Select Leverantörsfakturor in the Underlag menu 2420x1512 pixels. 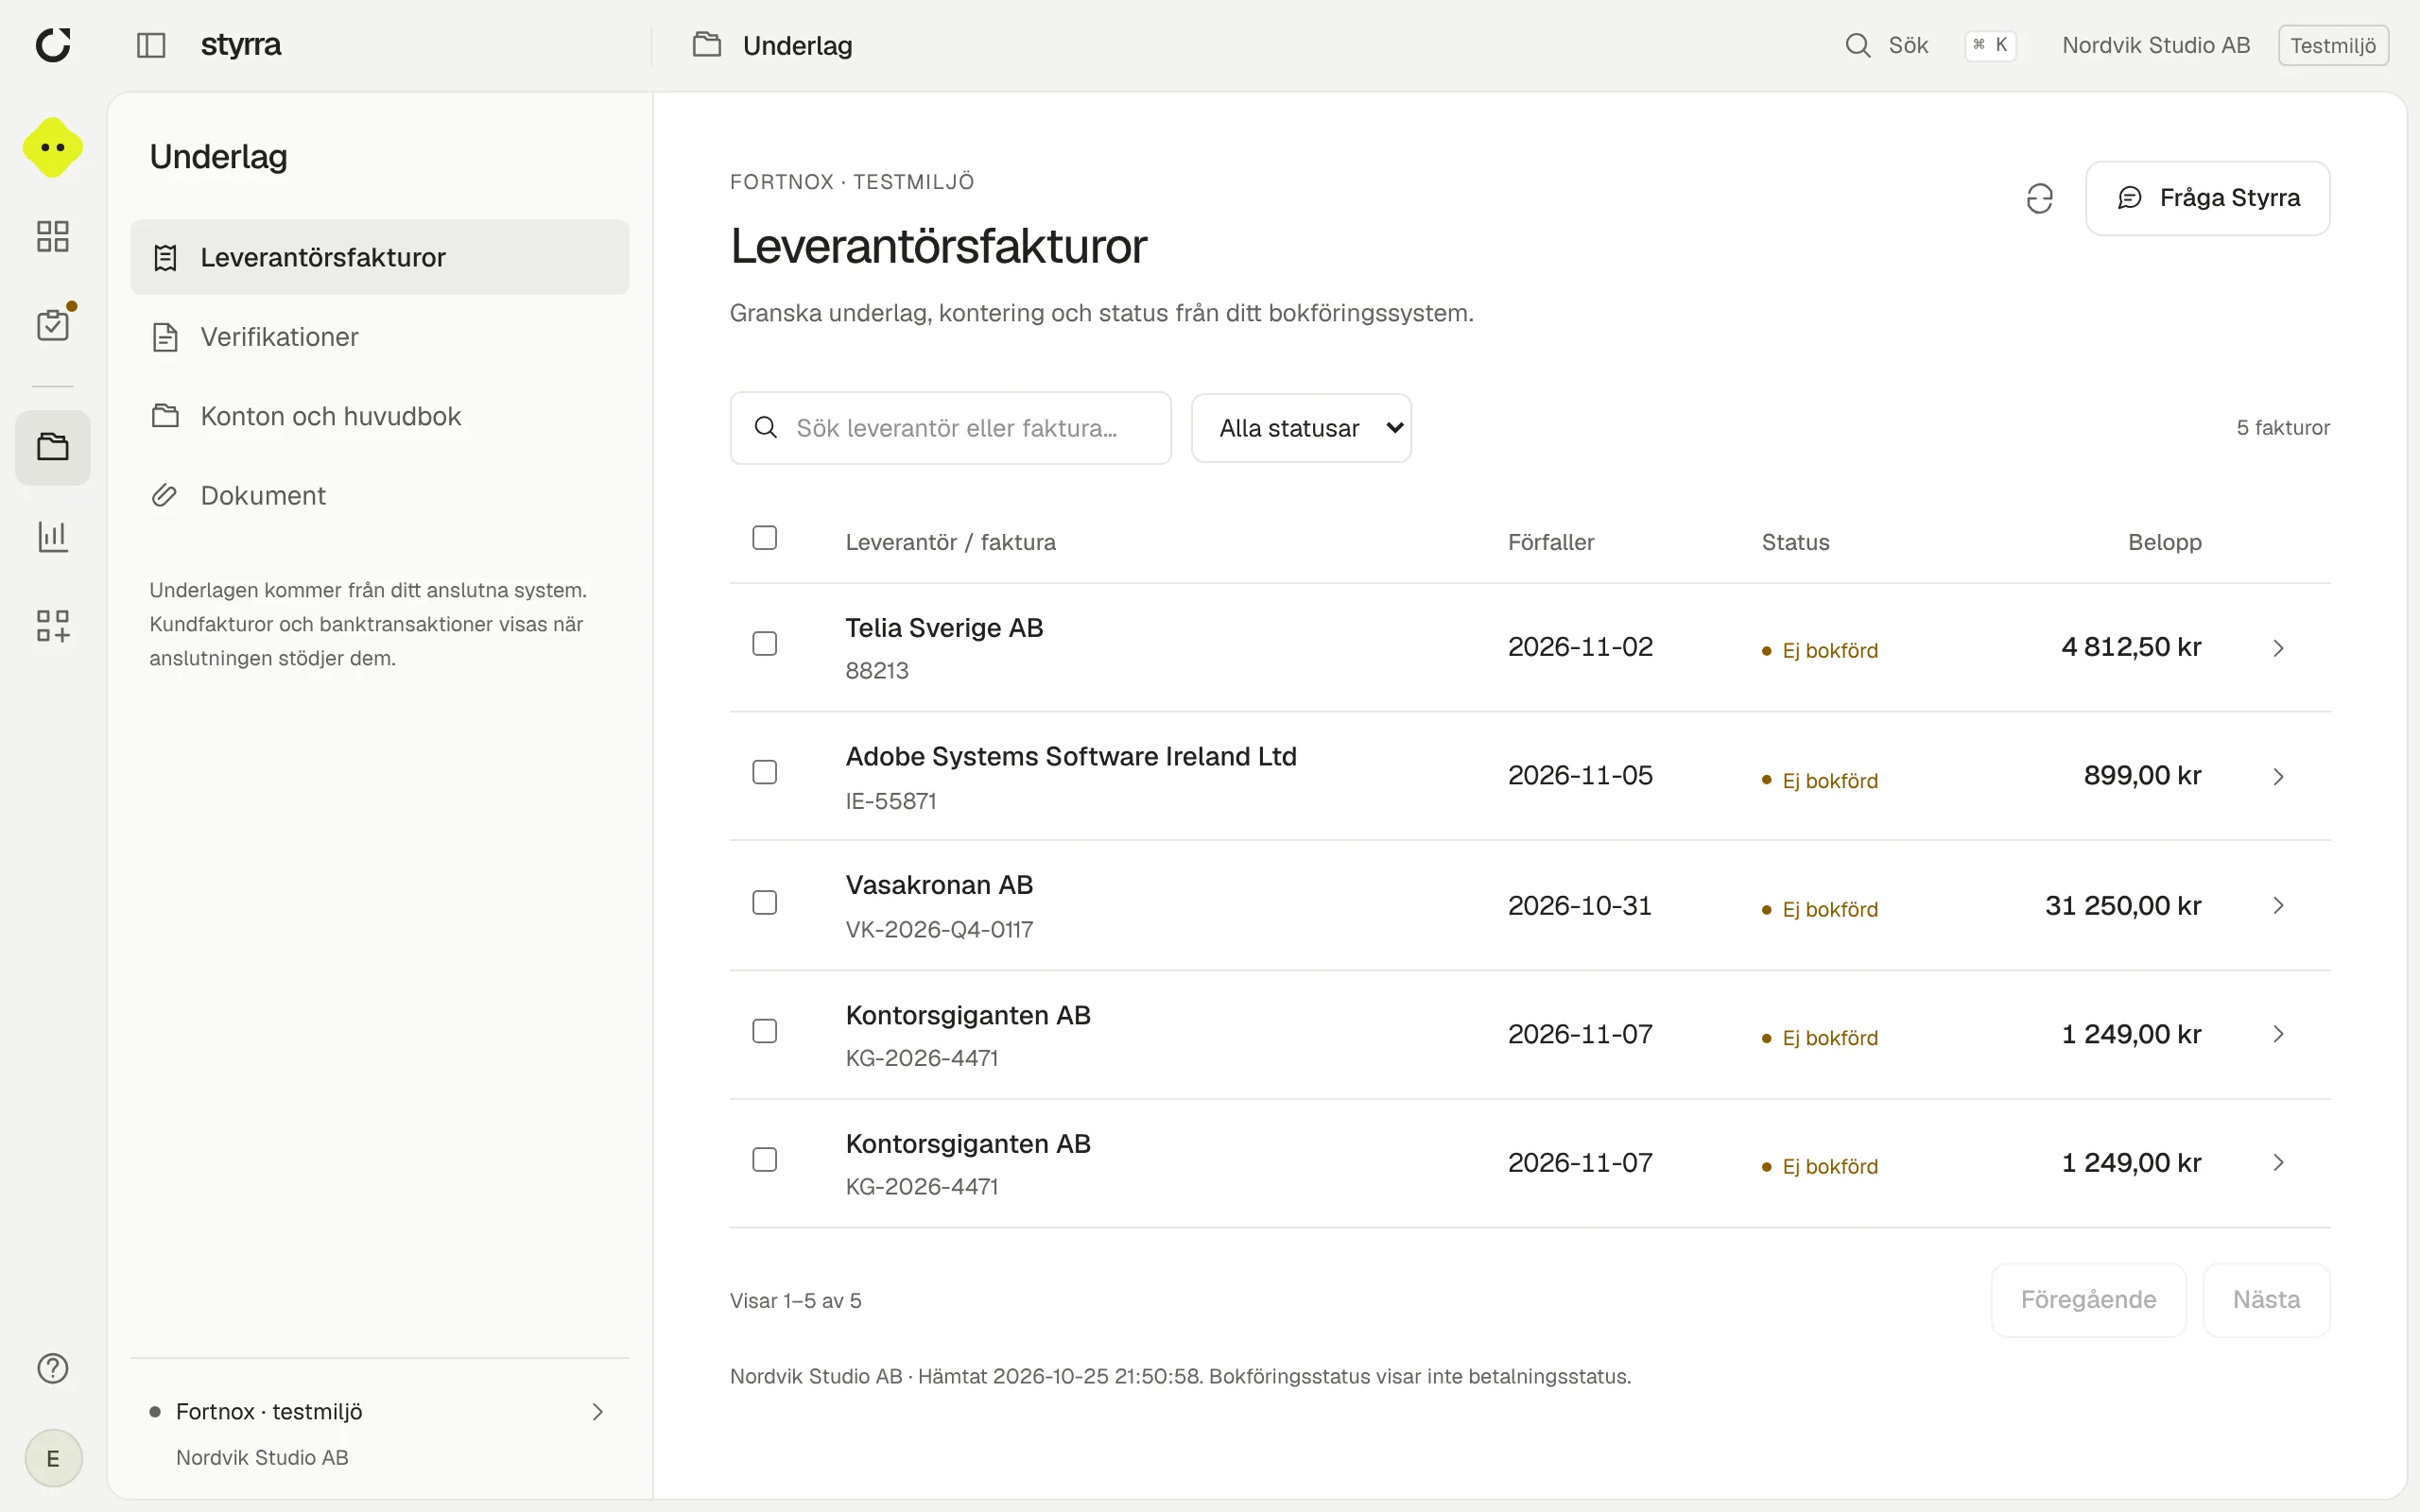(380, 257)
